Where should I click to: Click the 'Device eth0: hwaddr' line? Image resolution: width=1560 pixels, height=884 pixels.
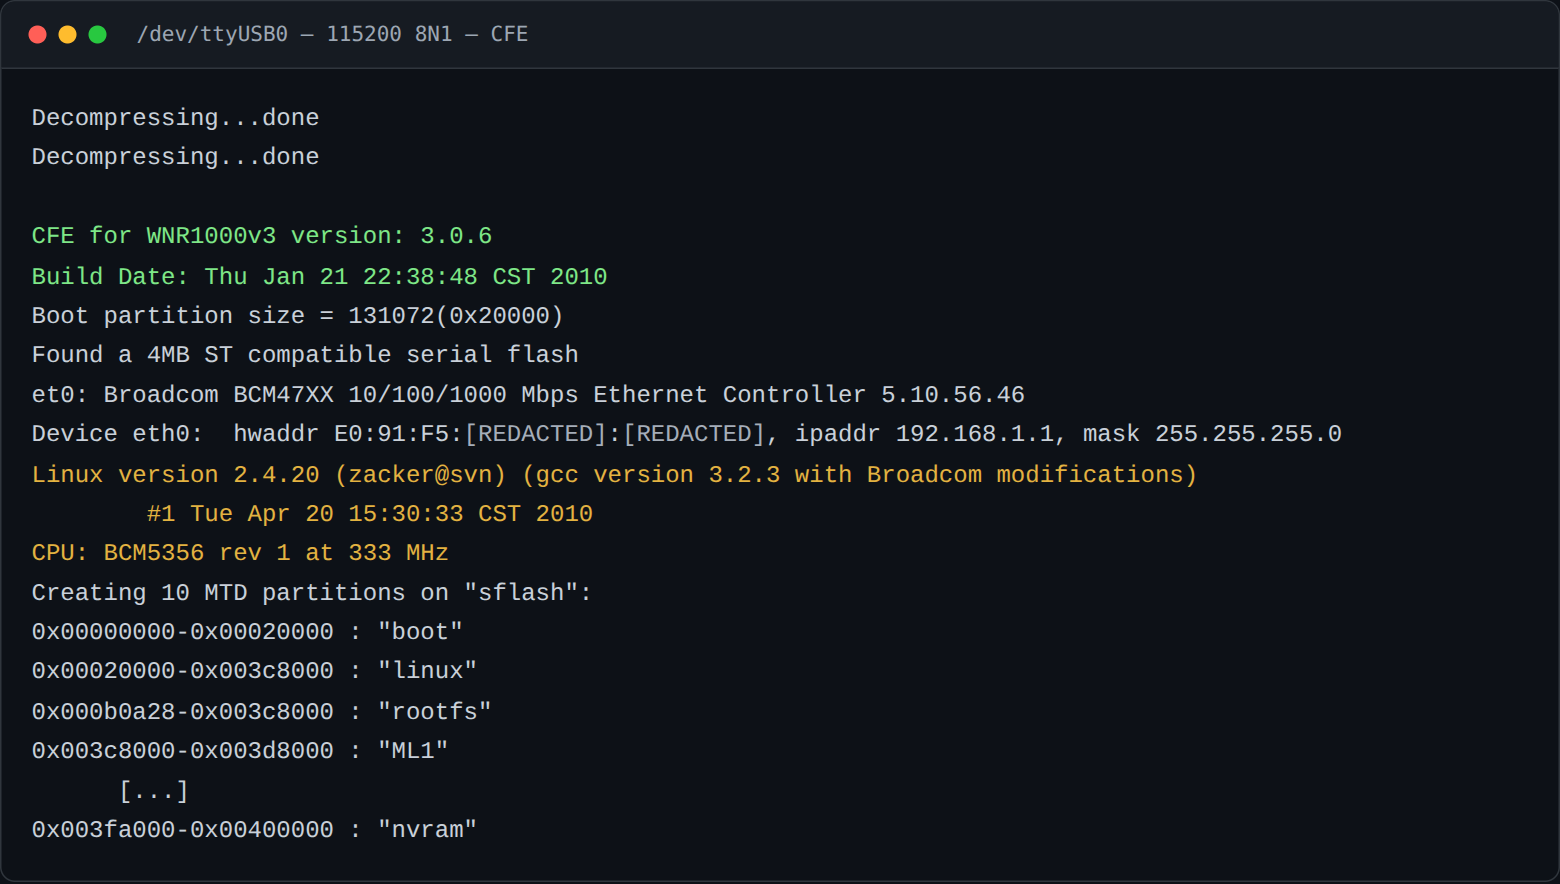[687, 434]
